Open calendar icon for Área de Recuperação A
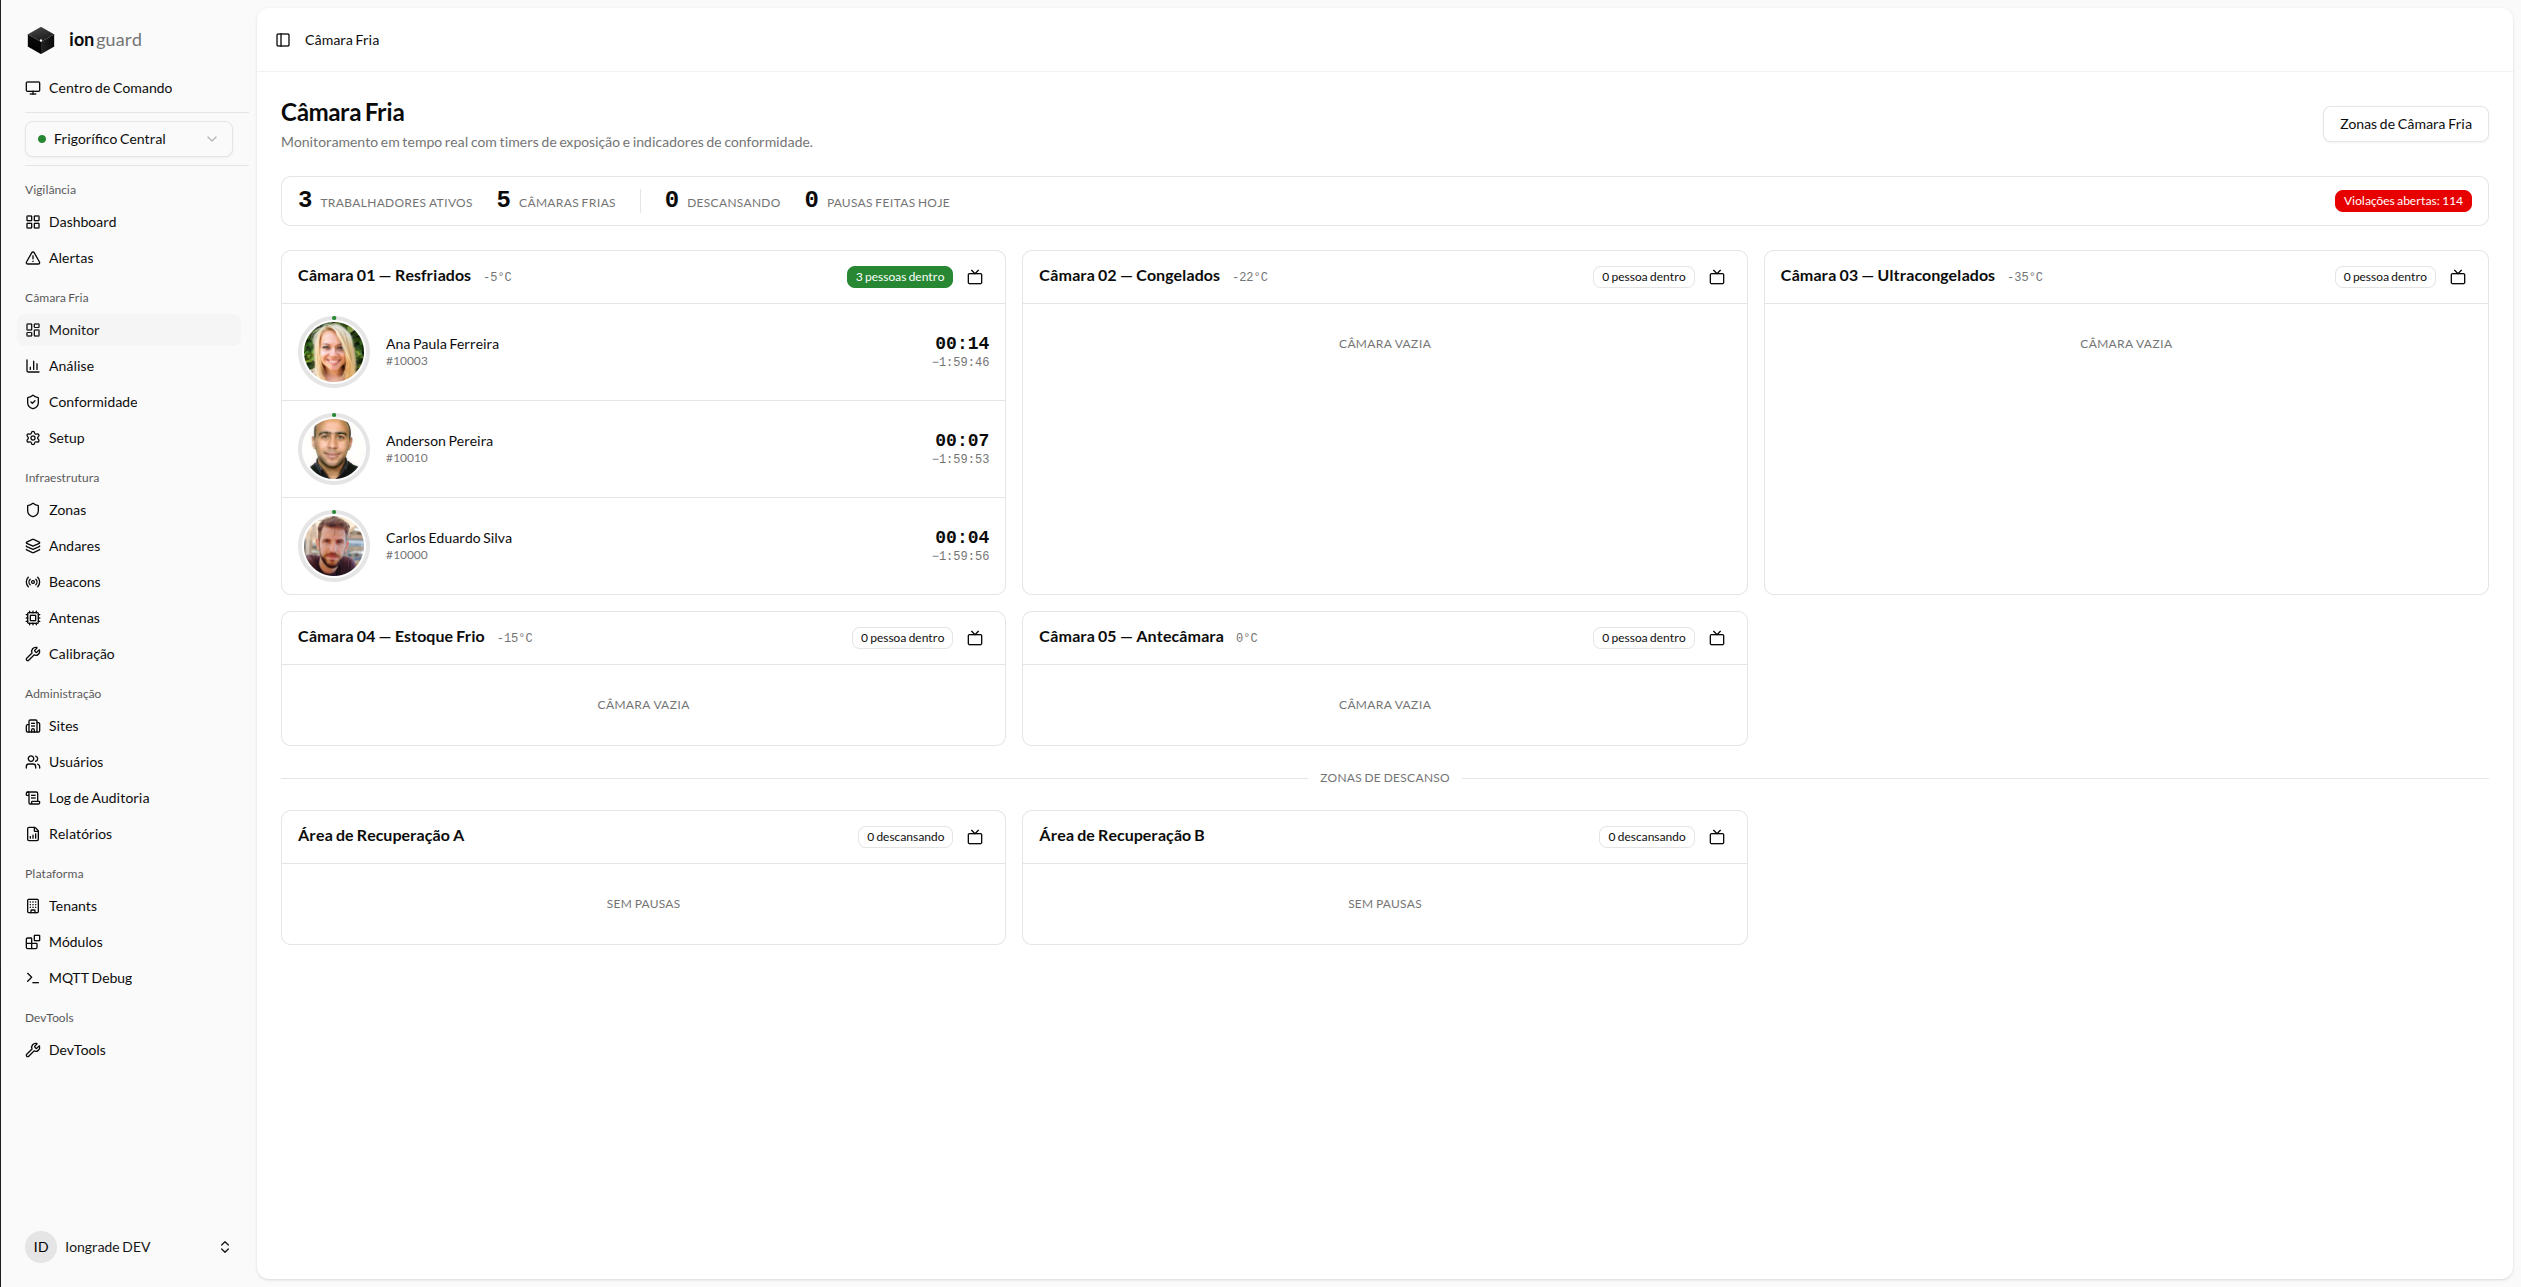 click(x=975, y=837)
